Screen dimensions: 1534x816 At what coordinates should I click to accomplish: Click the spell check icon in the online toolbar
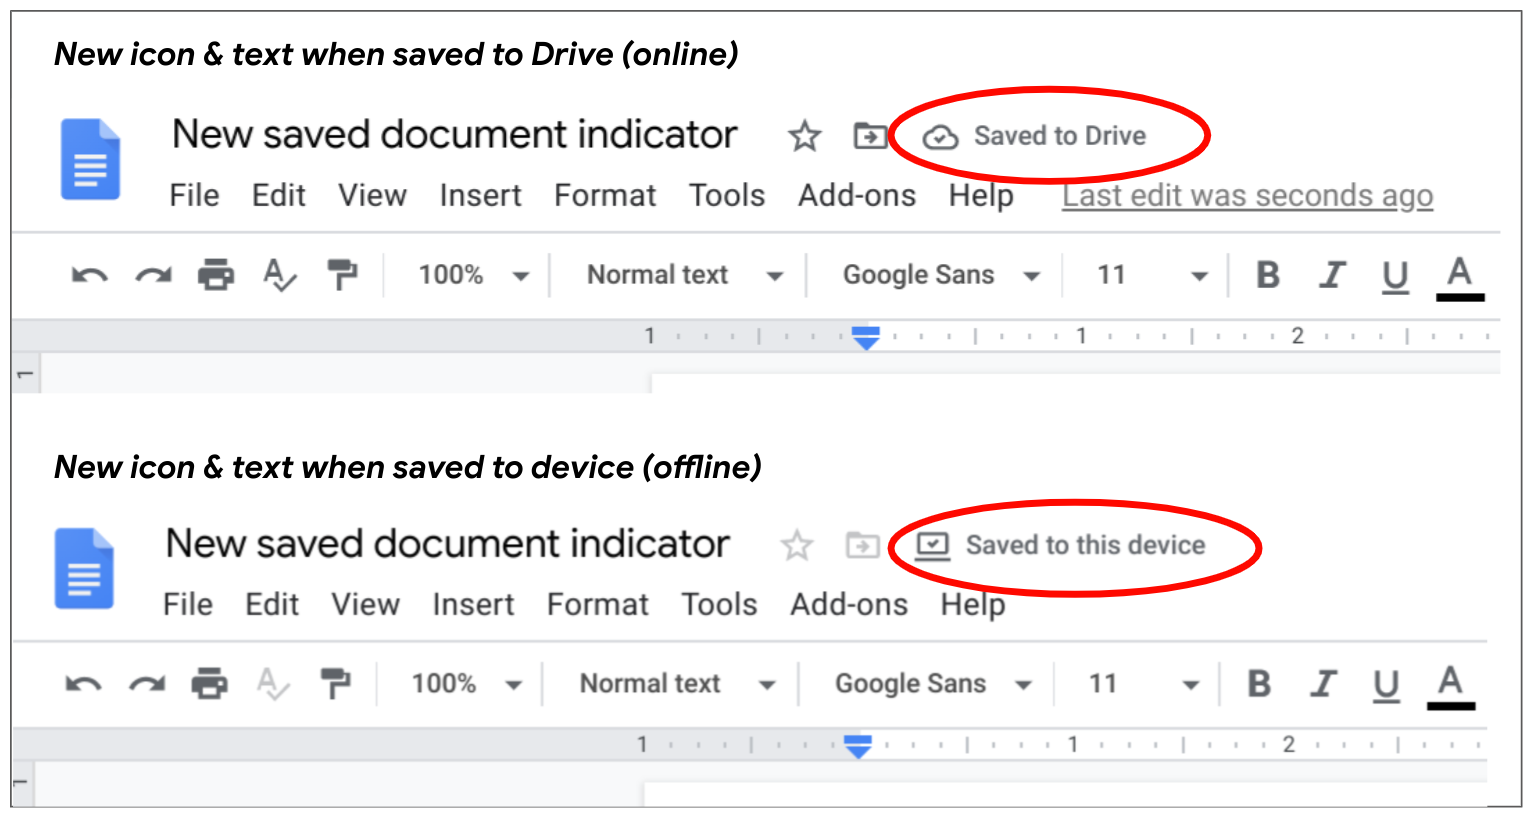pyautogui.click(x=279, y=275)
